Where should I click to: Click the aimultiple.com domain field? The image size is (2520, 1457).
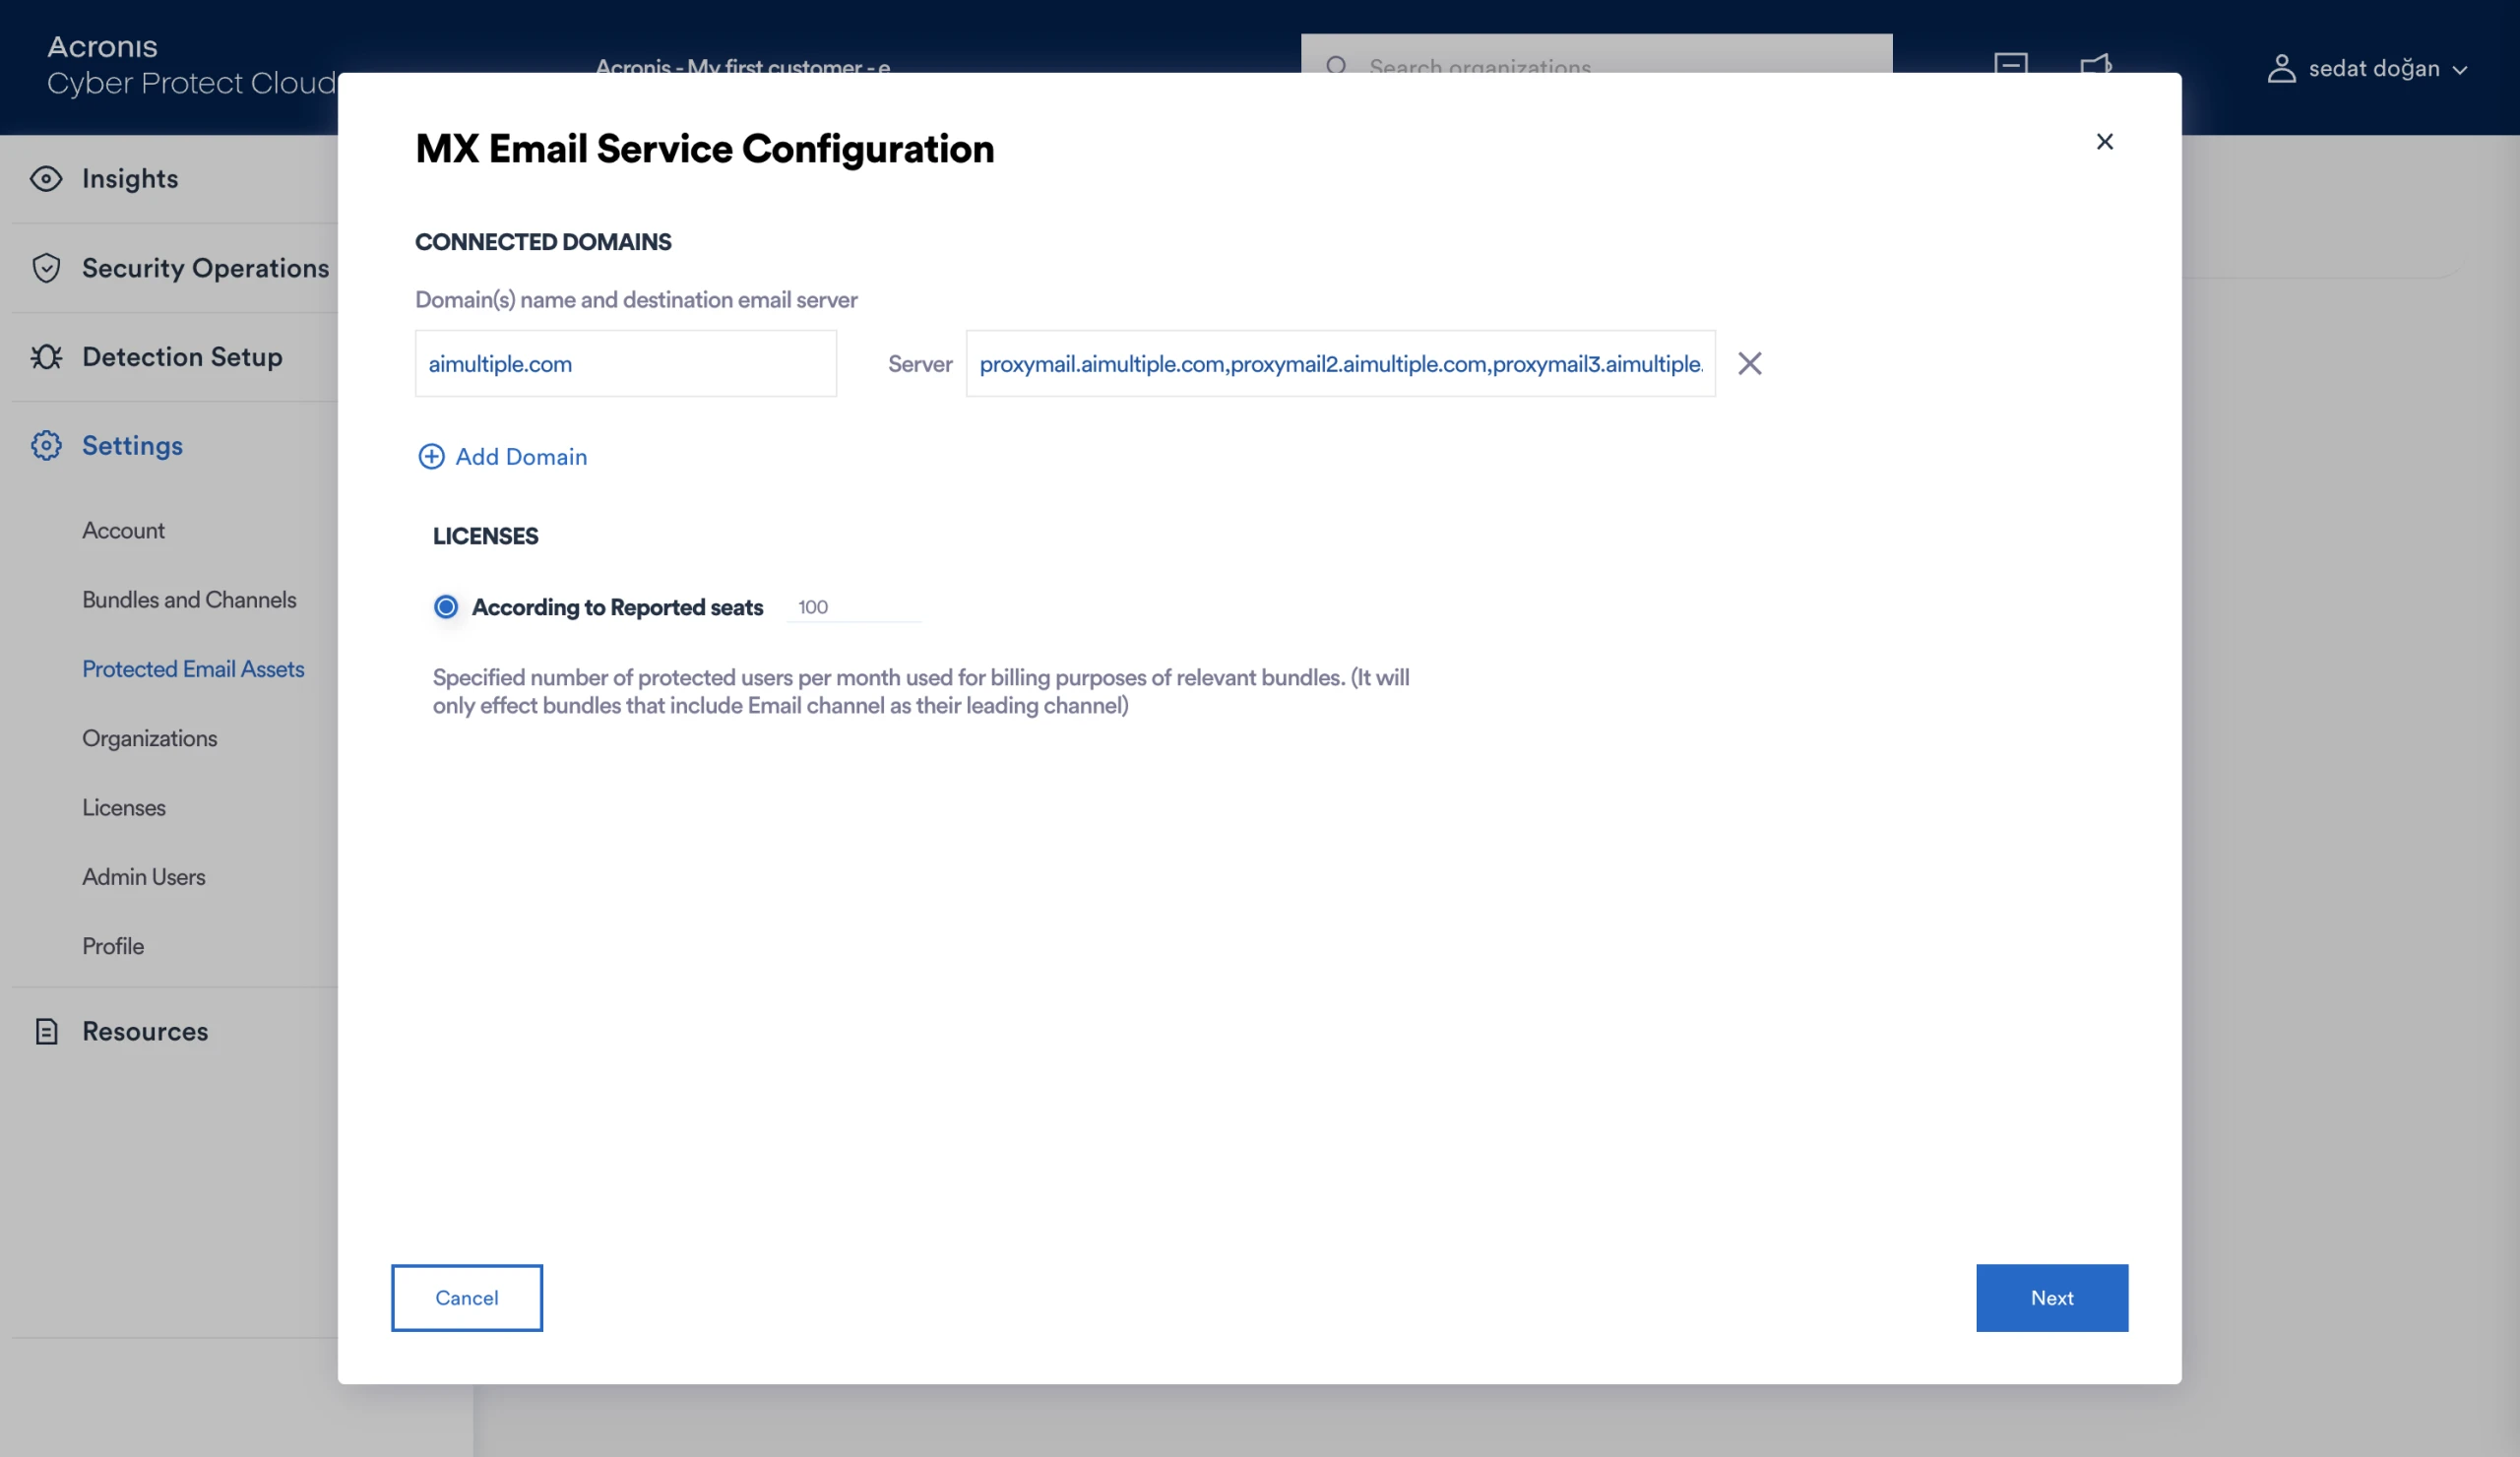pyautogui.click(x=626, y=364)
